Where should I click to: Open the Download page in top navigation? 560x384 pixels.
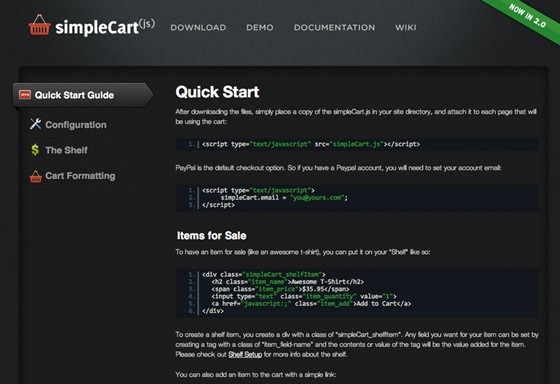point(198,28)
